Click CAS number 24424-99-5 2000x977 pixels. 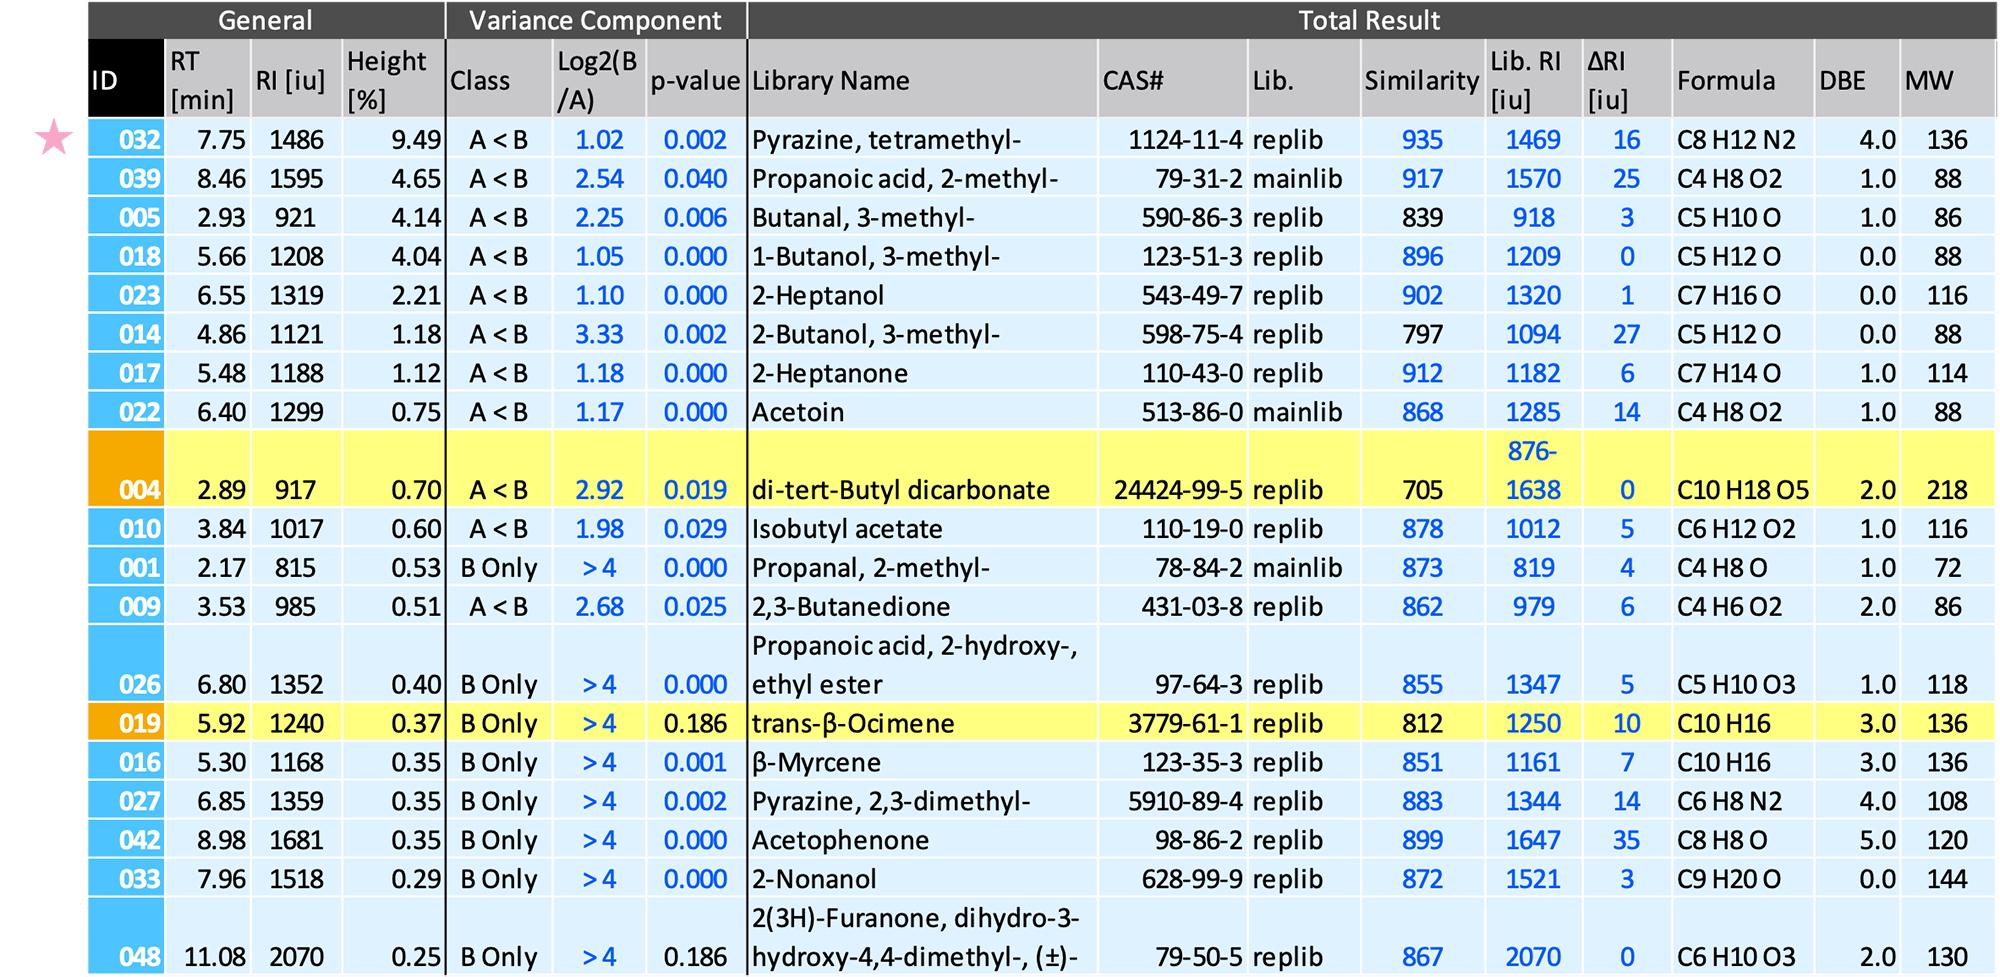[1178, 490]
